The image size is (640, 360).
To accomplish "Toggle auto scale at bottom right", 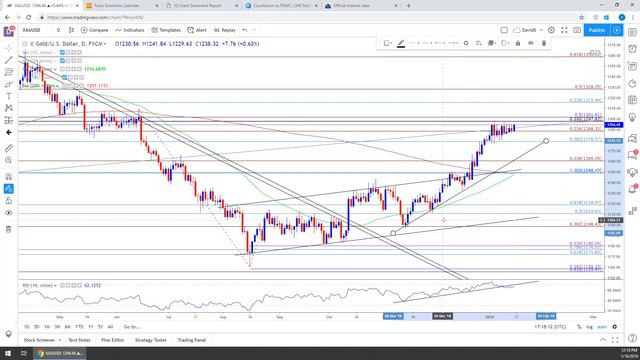I will [x=602, y=327].
